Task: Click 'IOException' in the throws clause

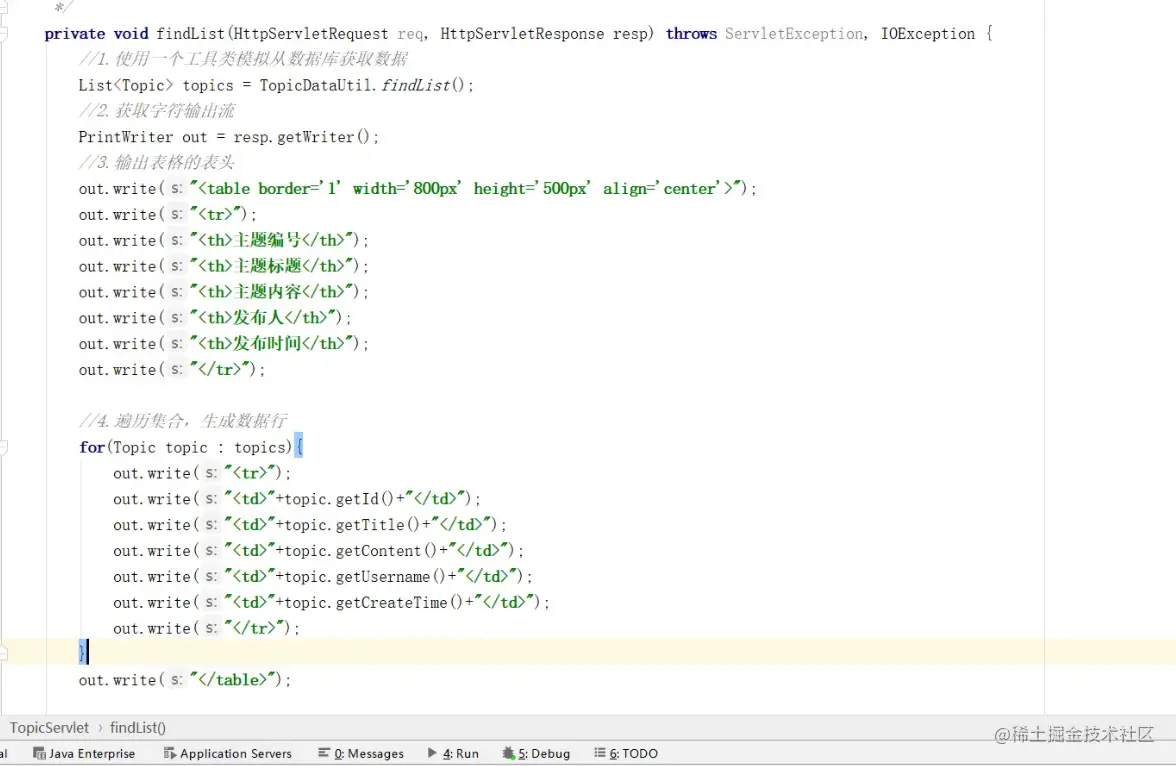Action: [928, 34]
